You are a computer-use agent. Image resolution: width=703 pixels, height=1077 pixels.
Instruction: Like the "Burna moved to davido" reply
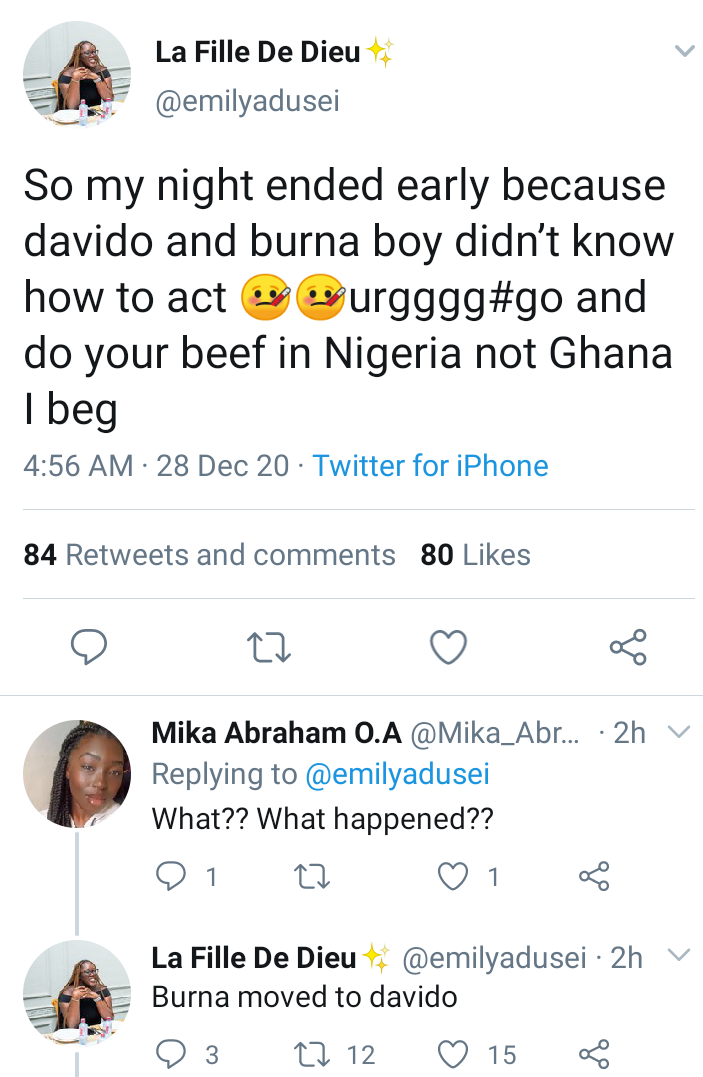[x=456, y=1053]
